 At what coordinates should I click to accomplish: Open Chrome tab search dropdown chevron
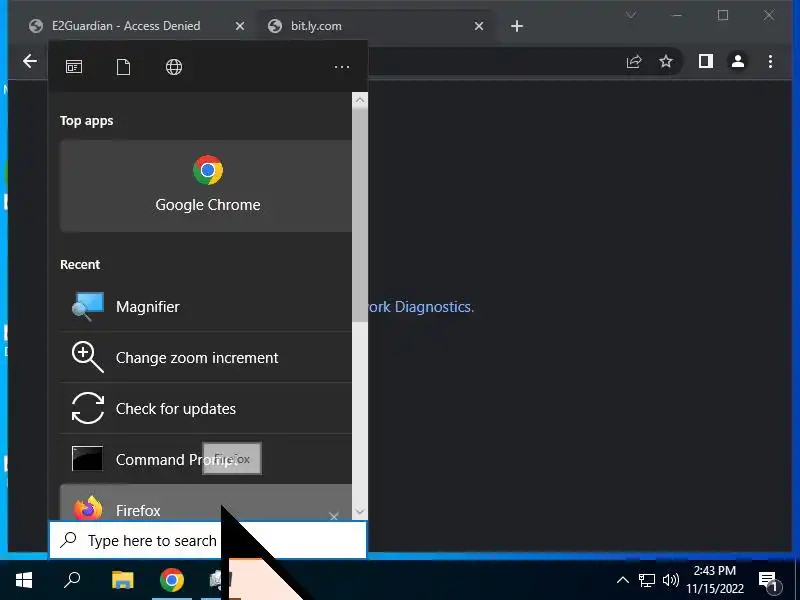click(x=631, y=15)
